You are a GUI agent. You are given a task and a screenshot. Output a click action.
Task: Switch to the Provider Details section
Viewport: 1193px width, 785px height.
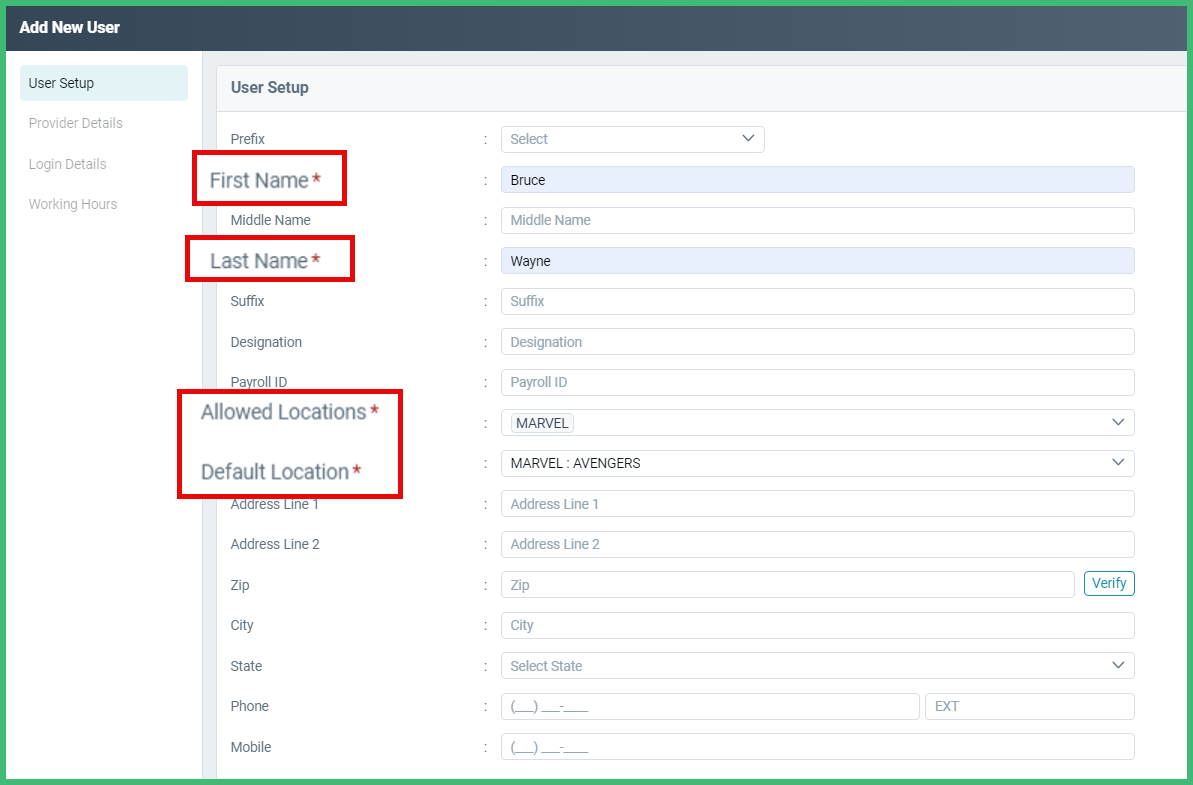(75, 123)
